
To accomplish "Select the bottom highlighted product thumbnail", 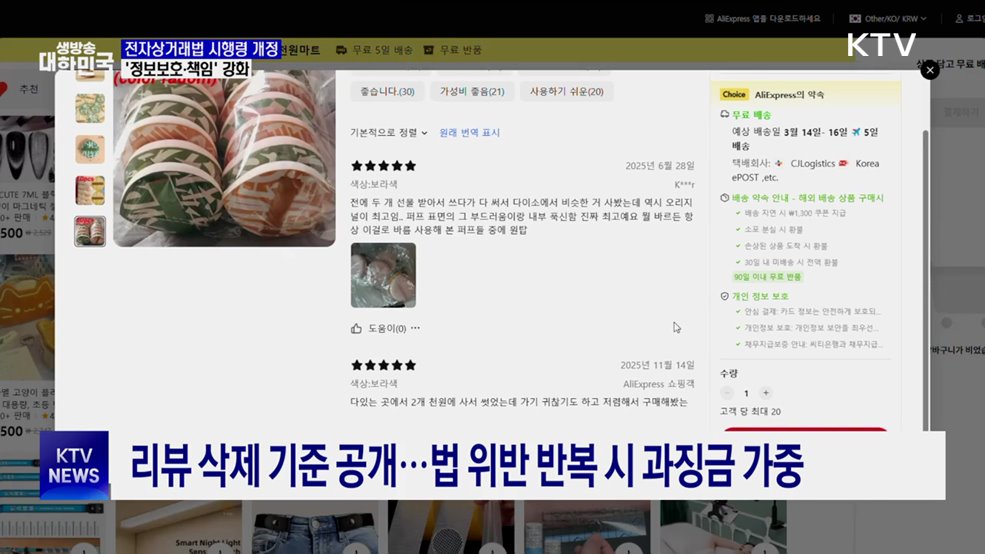I will tap(90, 231).
